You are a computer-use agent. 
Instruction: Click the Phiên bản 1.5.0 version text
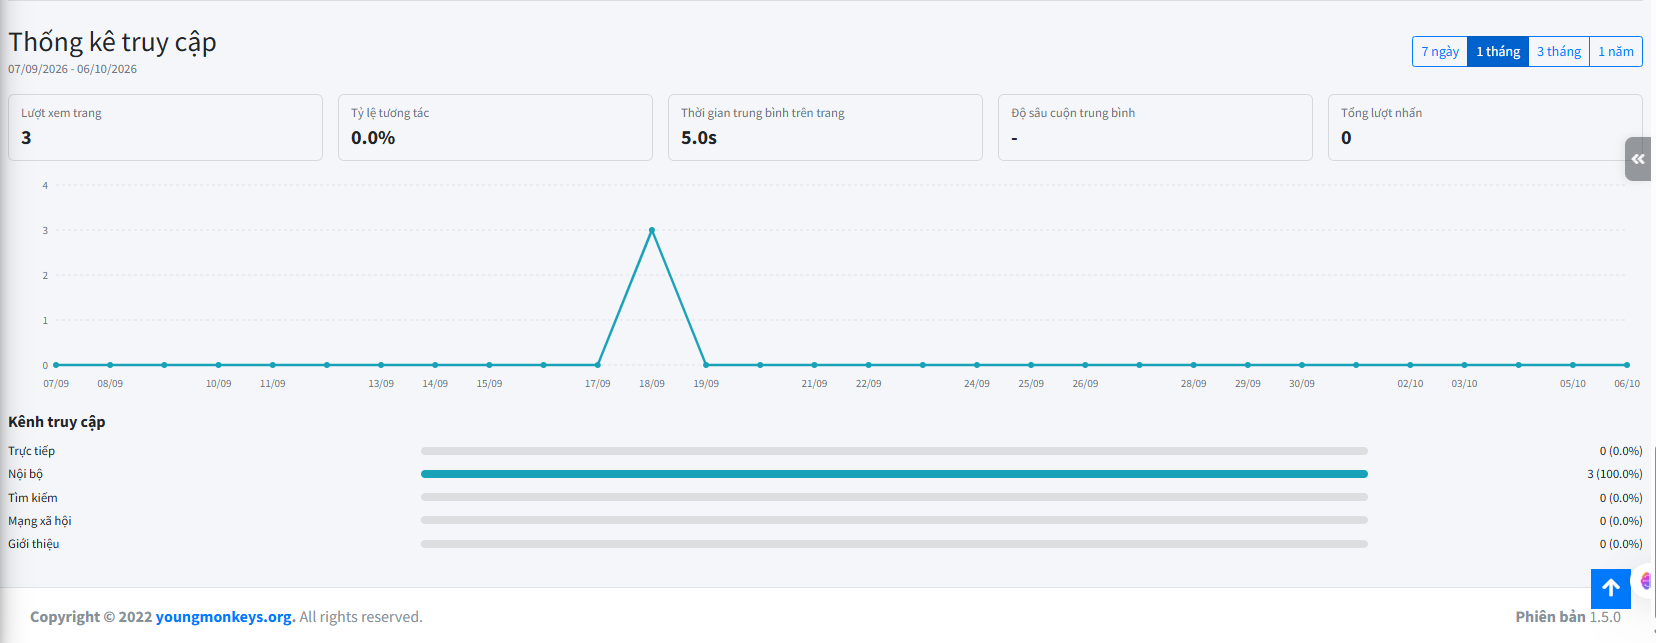(x=1568, y=617)
